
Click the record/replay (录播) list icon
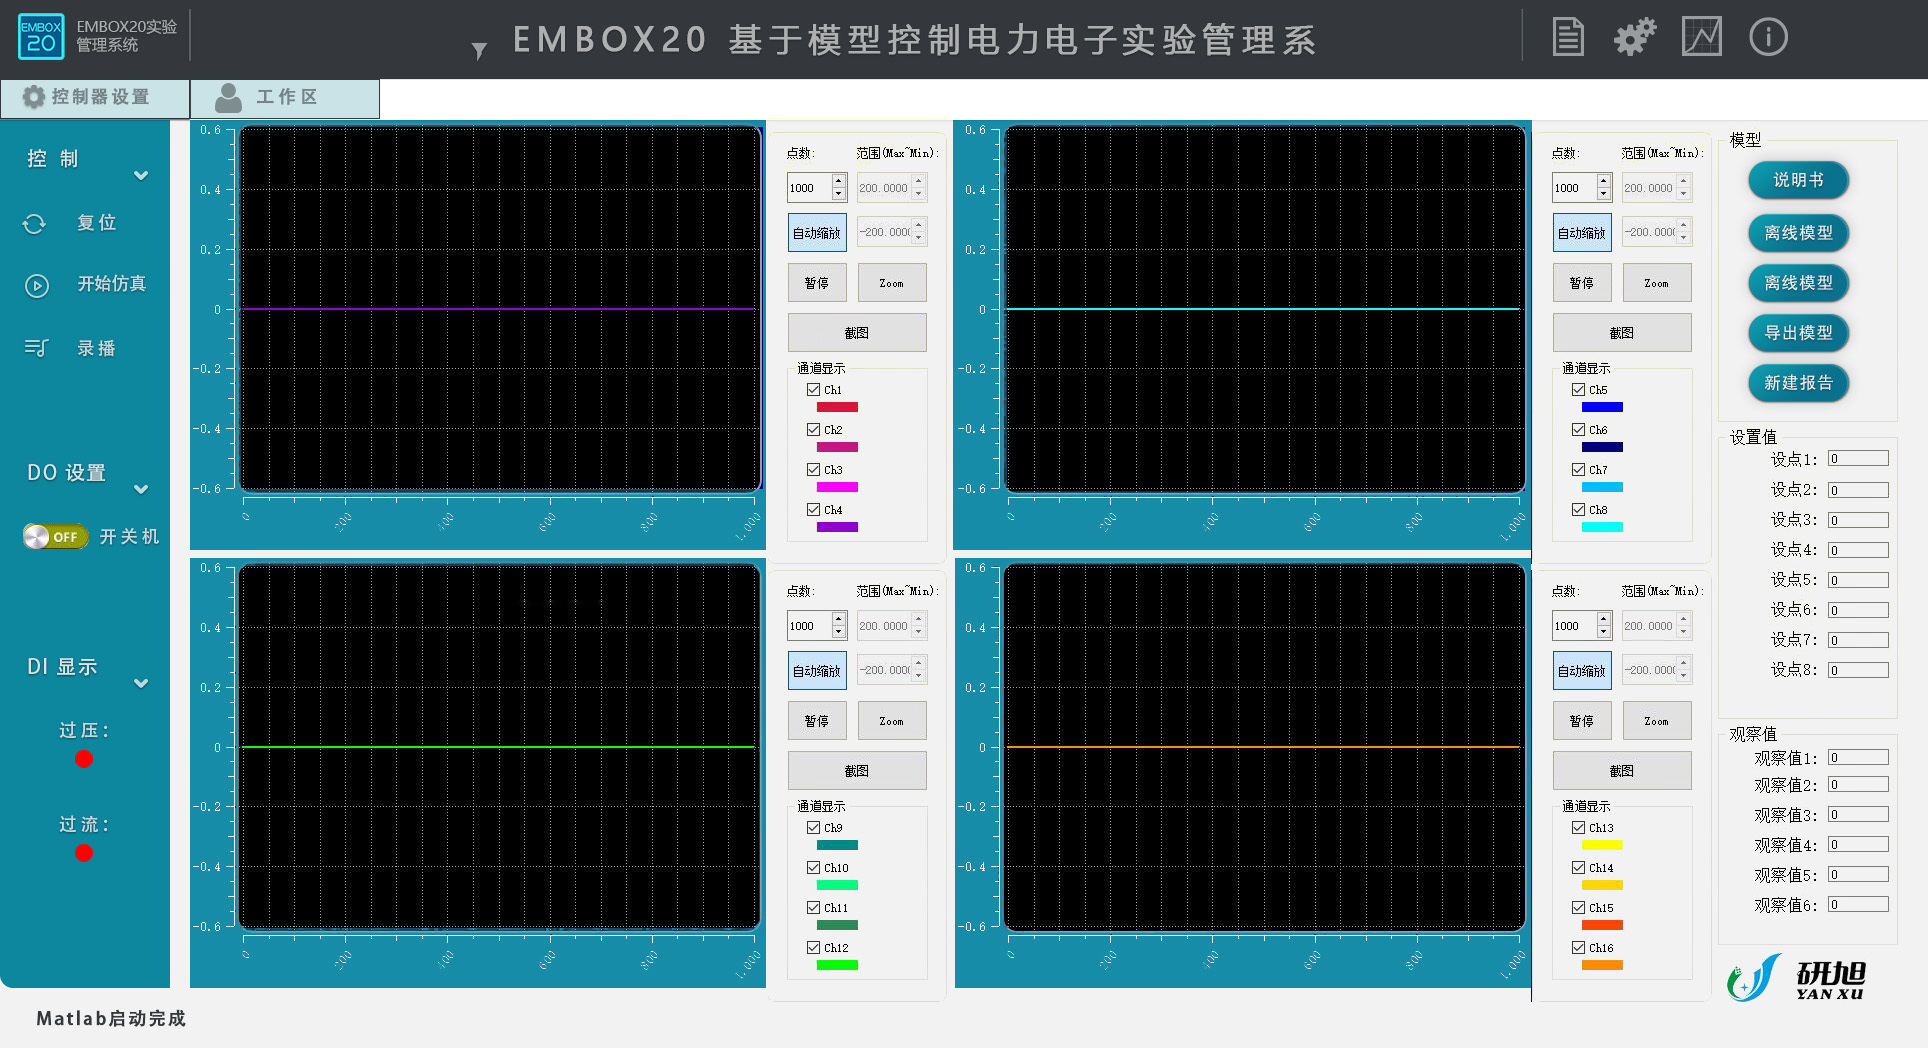pos(36,348)
